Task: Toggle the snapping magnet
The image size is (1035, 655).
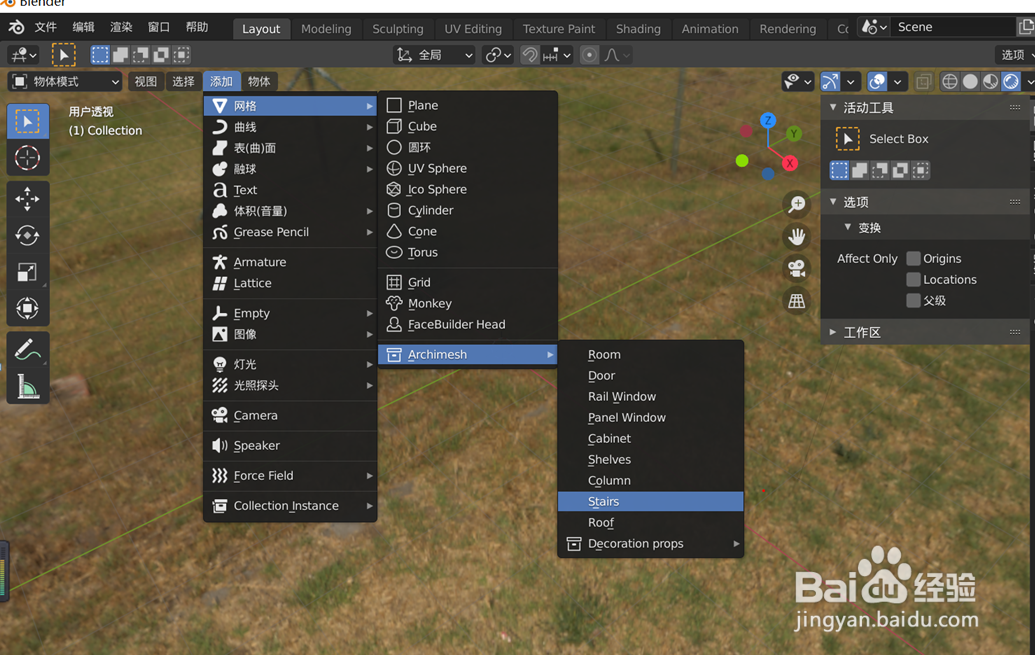Action: pos(528,55)
